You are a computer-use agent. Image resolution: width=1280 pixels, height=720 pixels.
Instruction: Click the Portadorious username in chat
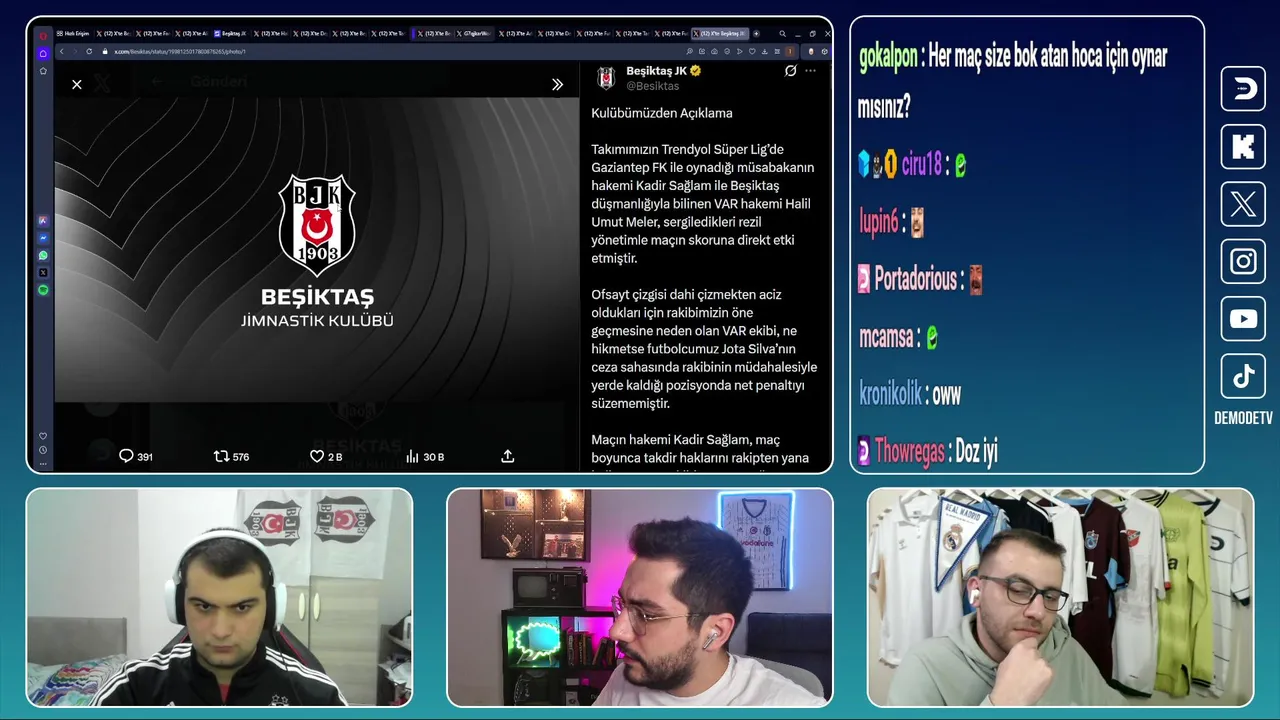point(916,279)
